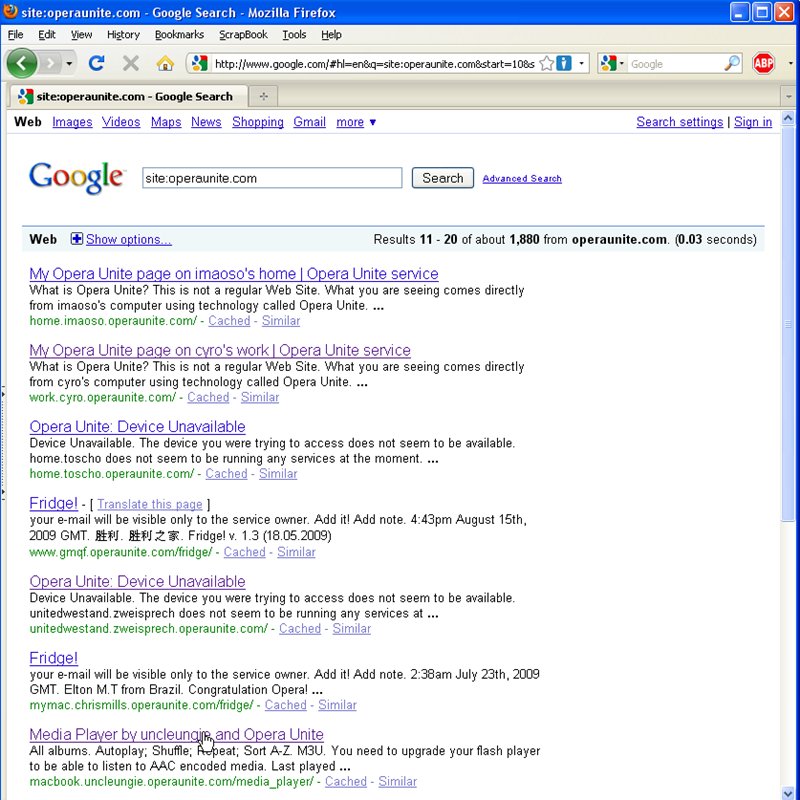This screenshot has width=800, height=800.
Task: Click the Adblock Plus ABP icon
Action: [x=763, y=63]
